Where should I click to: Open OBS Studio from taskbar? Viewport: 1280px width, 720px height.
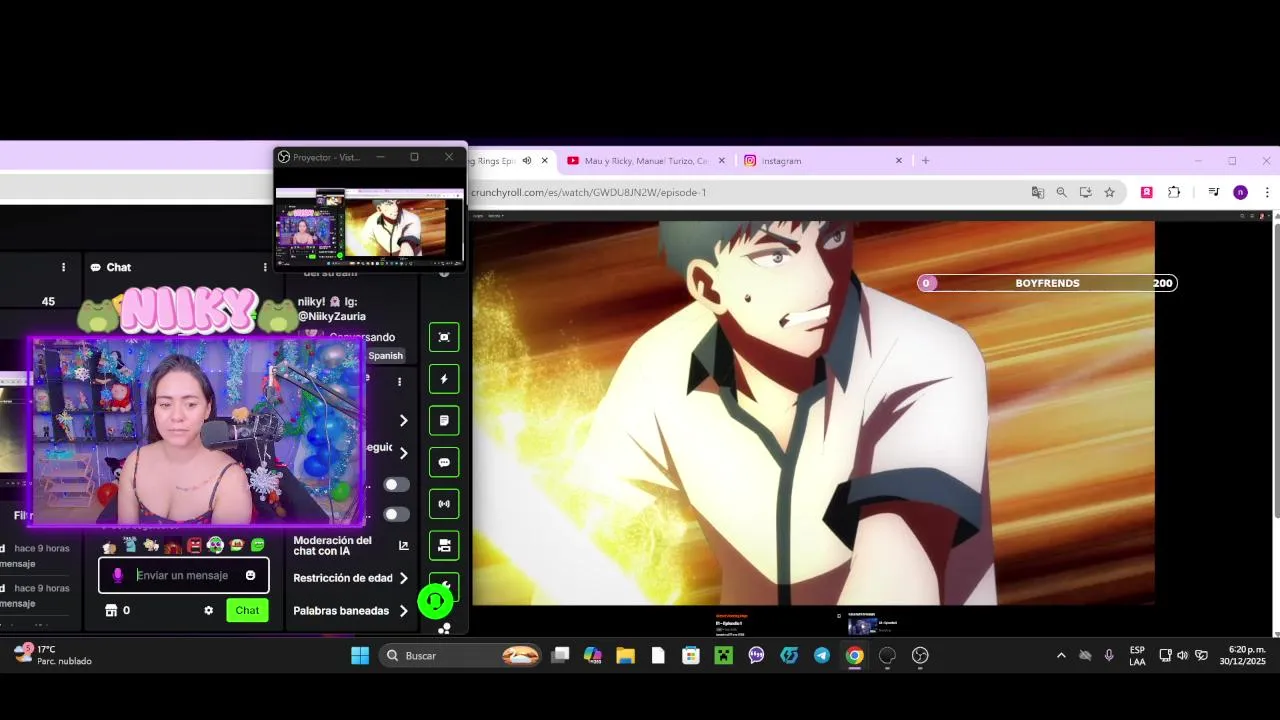[920, 655]
